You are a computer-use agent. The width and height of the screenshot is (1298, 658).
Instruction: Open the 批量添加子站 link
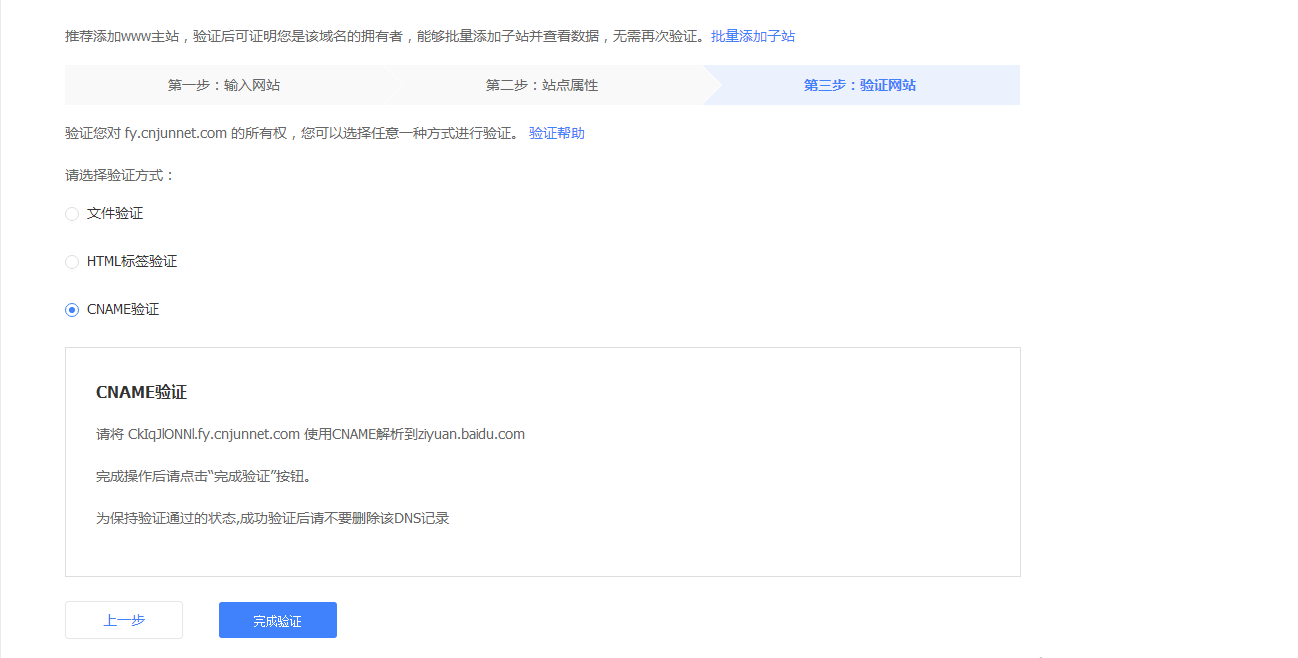(x=753, y=35)
